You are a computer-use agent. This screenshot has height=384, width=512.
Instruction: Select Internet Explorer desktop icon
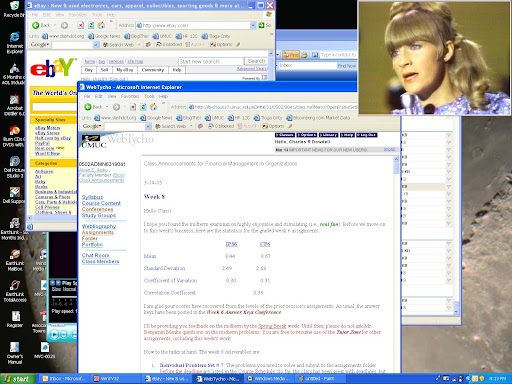(14, 43)
